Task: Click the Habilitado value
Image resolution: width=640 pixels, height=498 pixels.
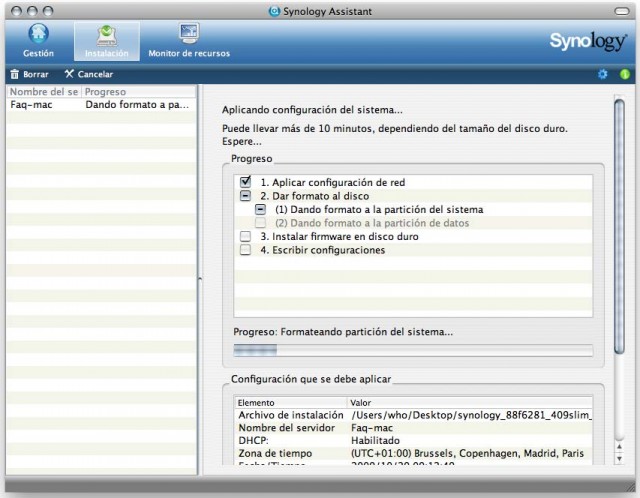Action: click(376, 440)
